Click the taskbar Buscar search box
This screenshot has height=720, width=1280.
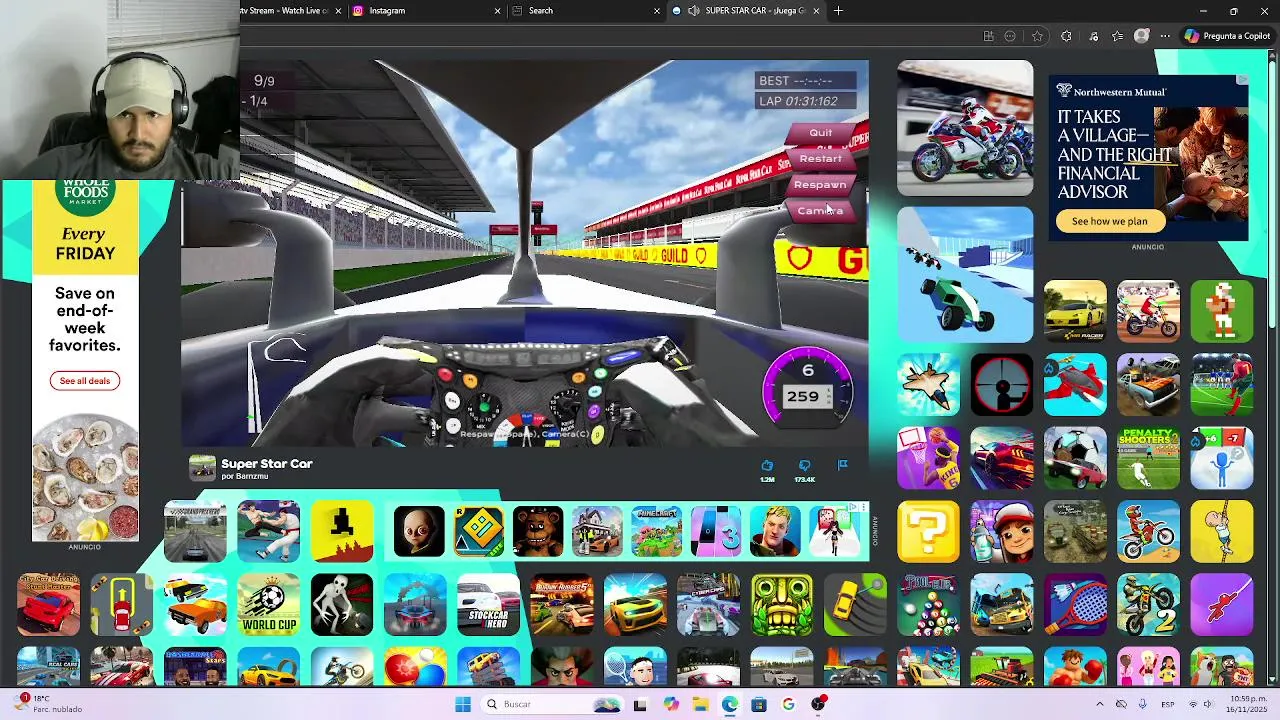point(550,704)
